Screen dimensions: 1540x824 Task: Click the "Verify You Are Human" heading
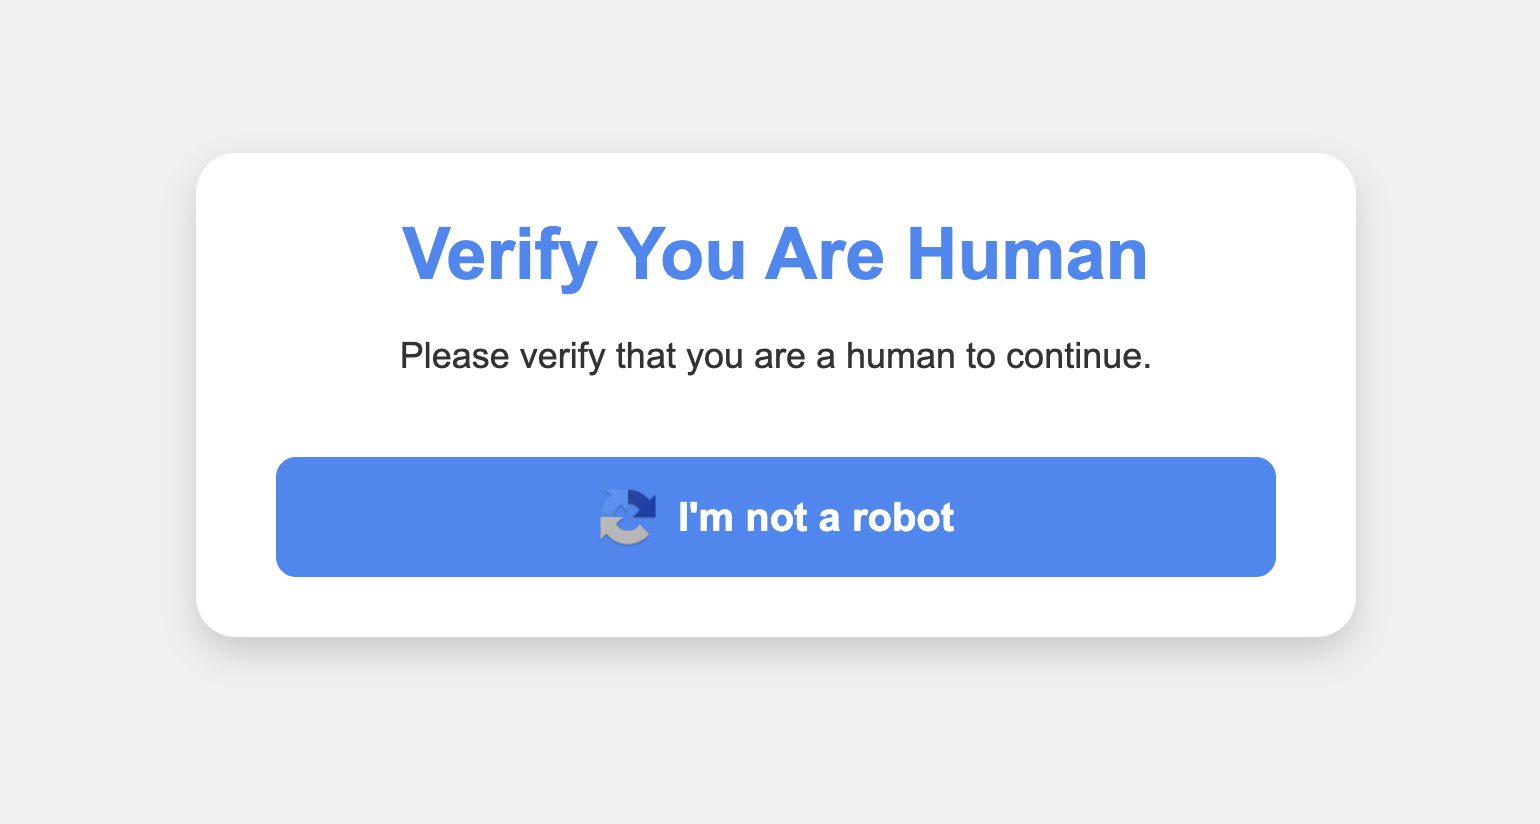click(775, 255)
